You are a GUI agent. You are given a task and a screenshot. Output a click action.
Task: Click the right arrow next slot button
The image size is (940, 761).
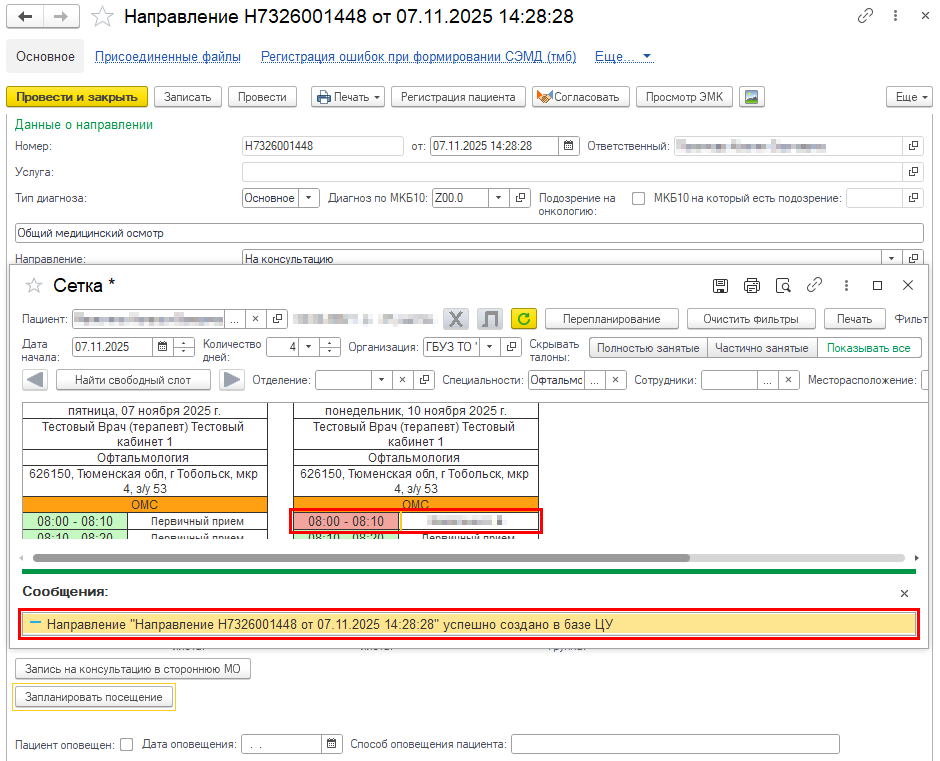tap(232, 380)
